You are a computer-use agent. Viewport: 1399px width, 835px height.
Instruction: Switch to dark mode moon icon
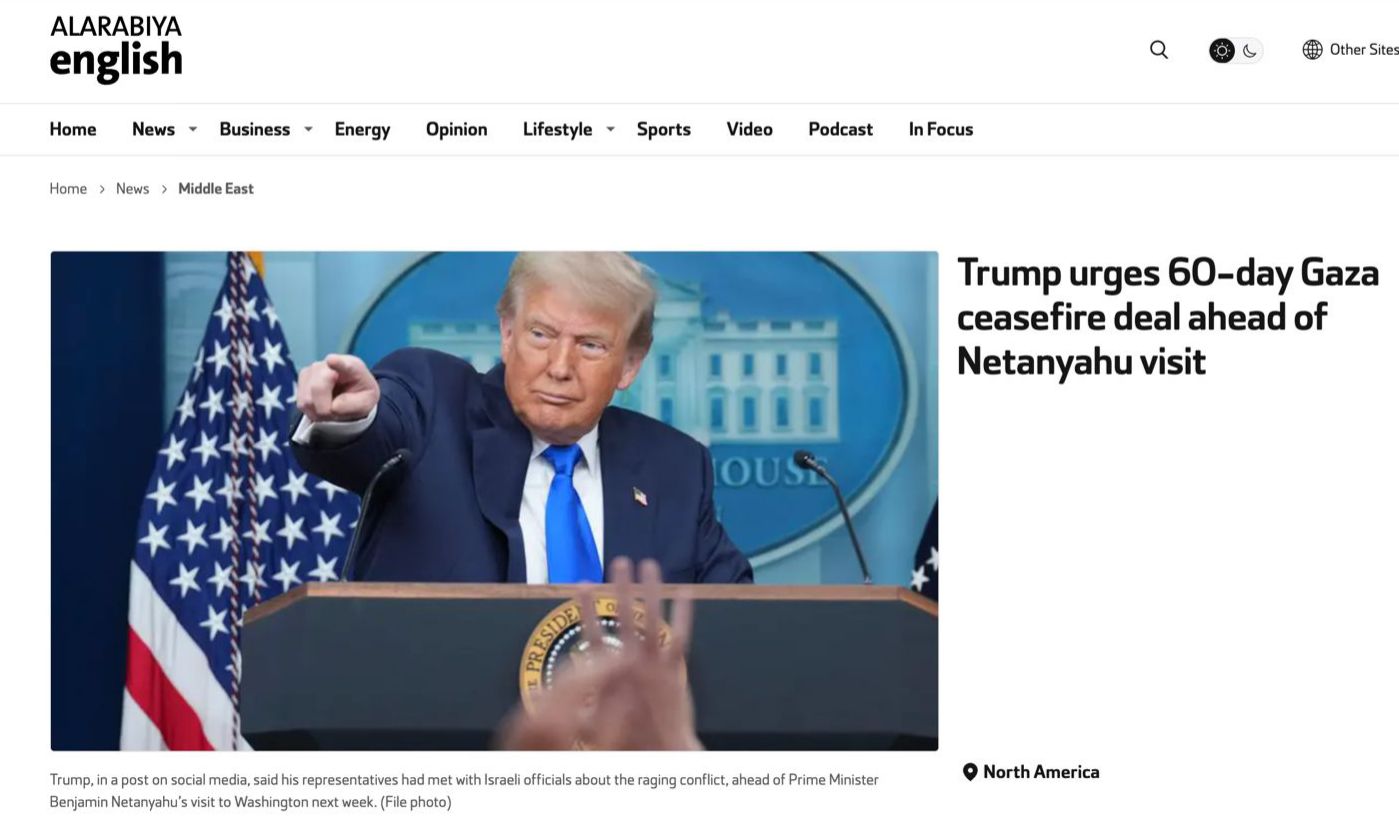(x=1250, y=50)
